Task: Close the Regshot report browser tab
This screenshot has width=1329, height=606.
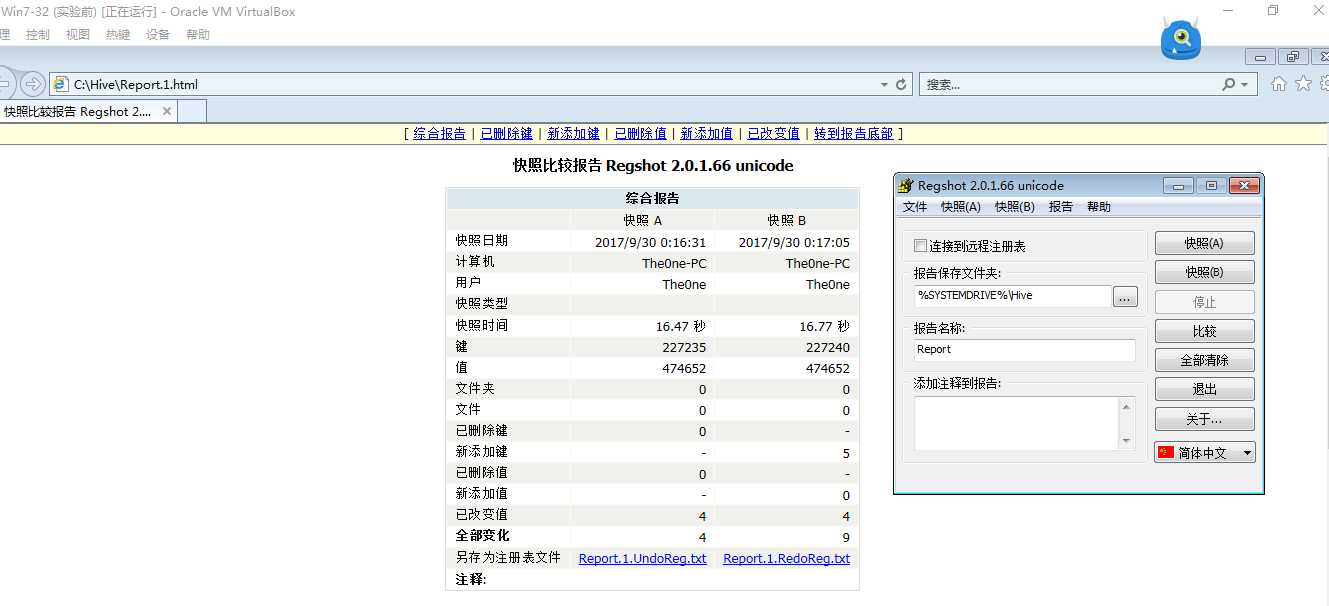Action: click(167, 111)
